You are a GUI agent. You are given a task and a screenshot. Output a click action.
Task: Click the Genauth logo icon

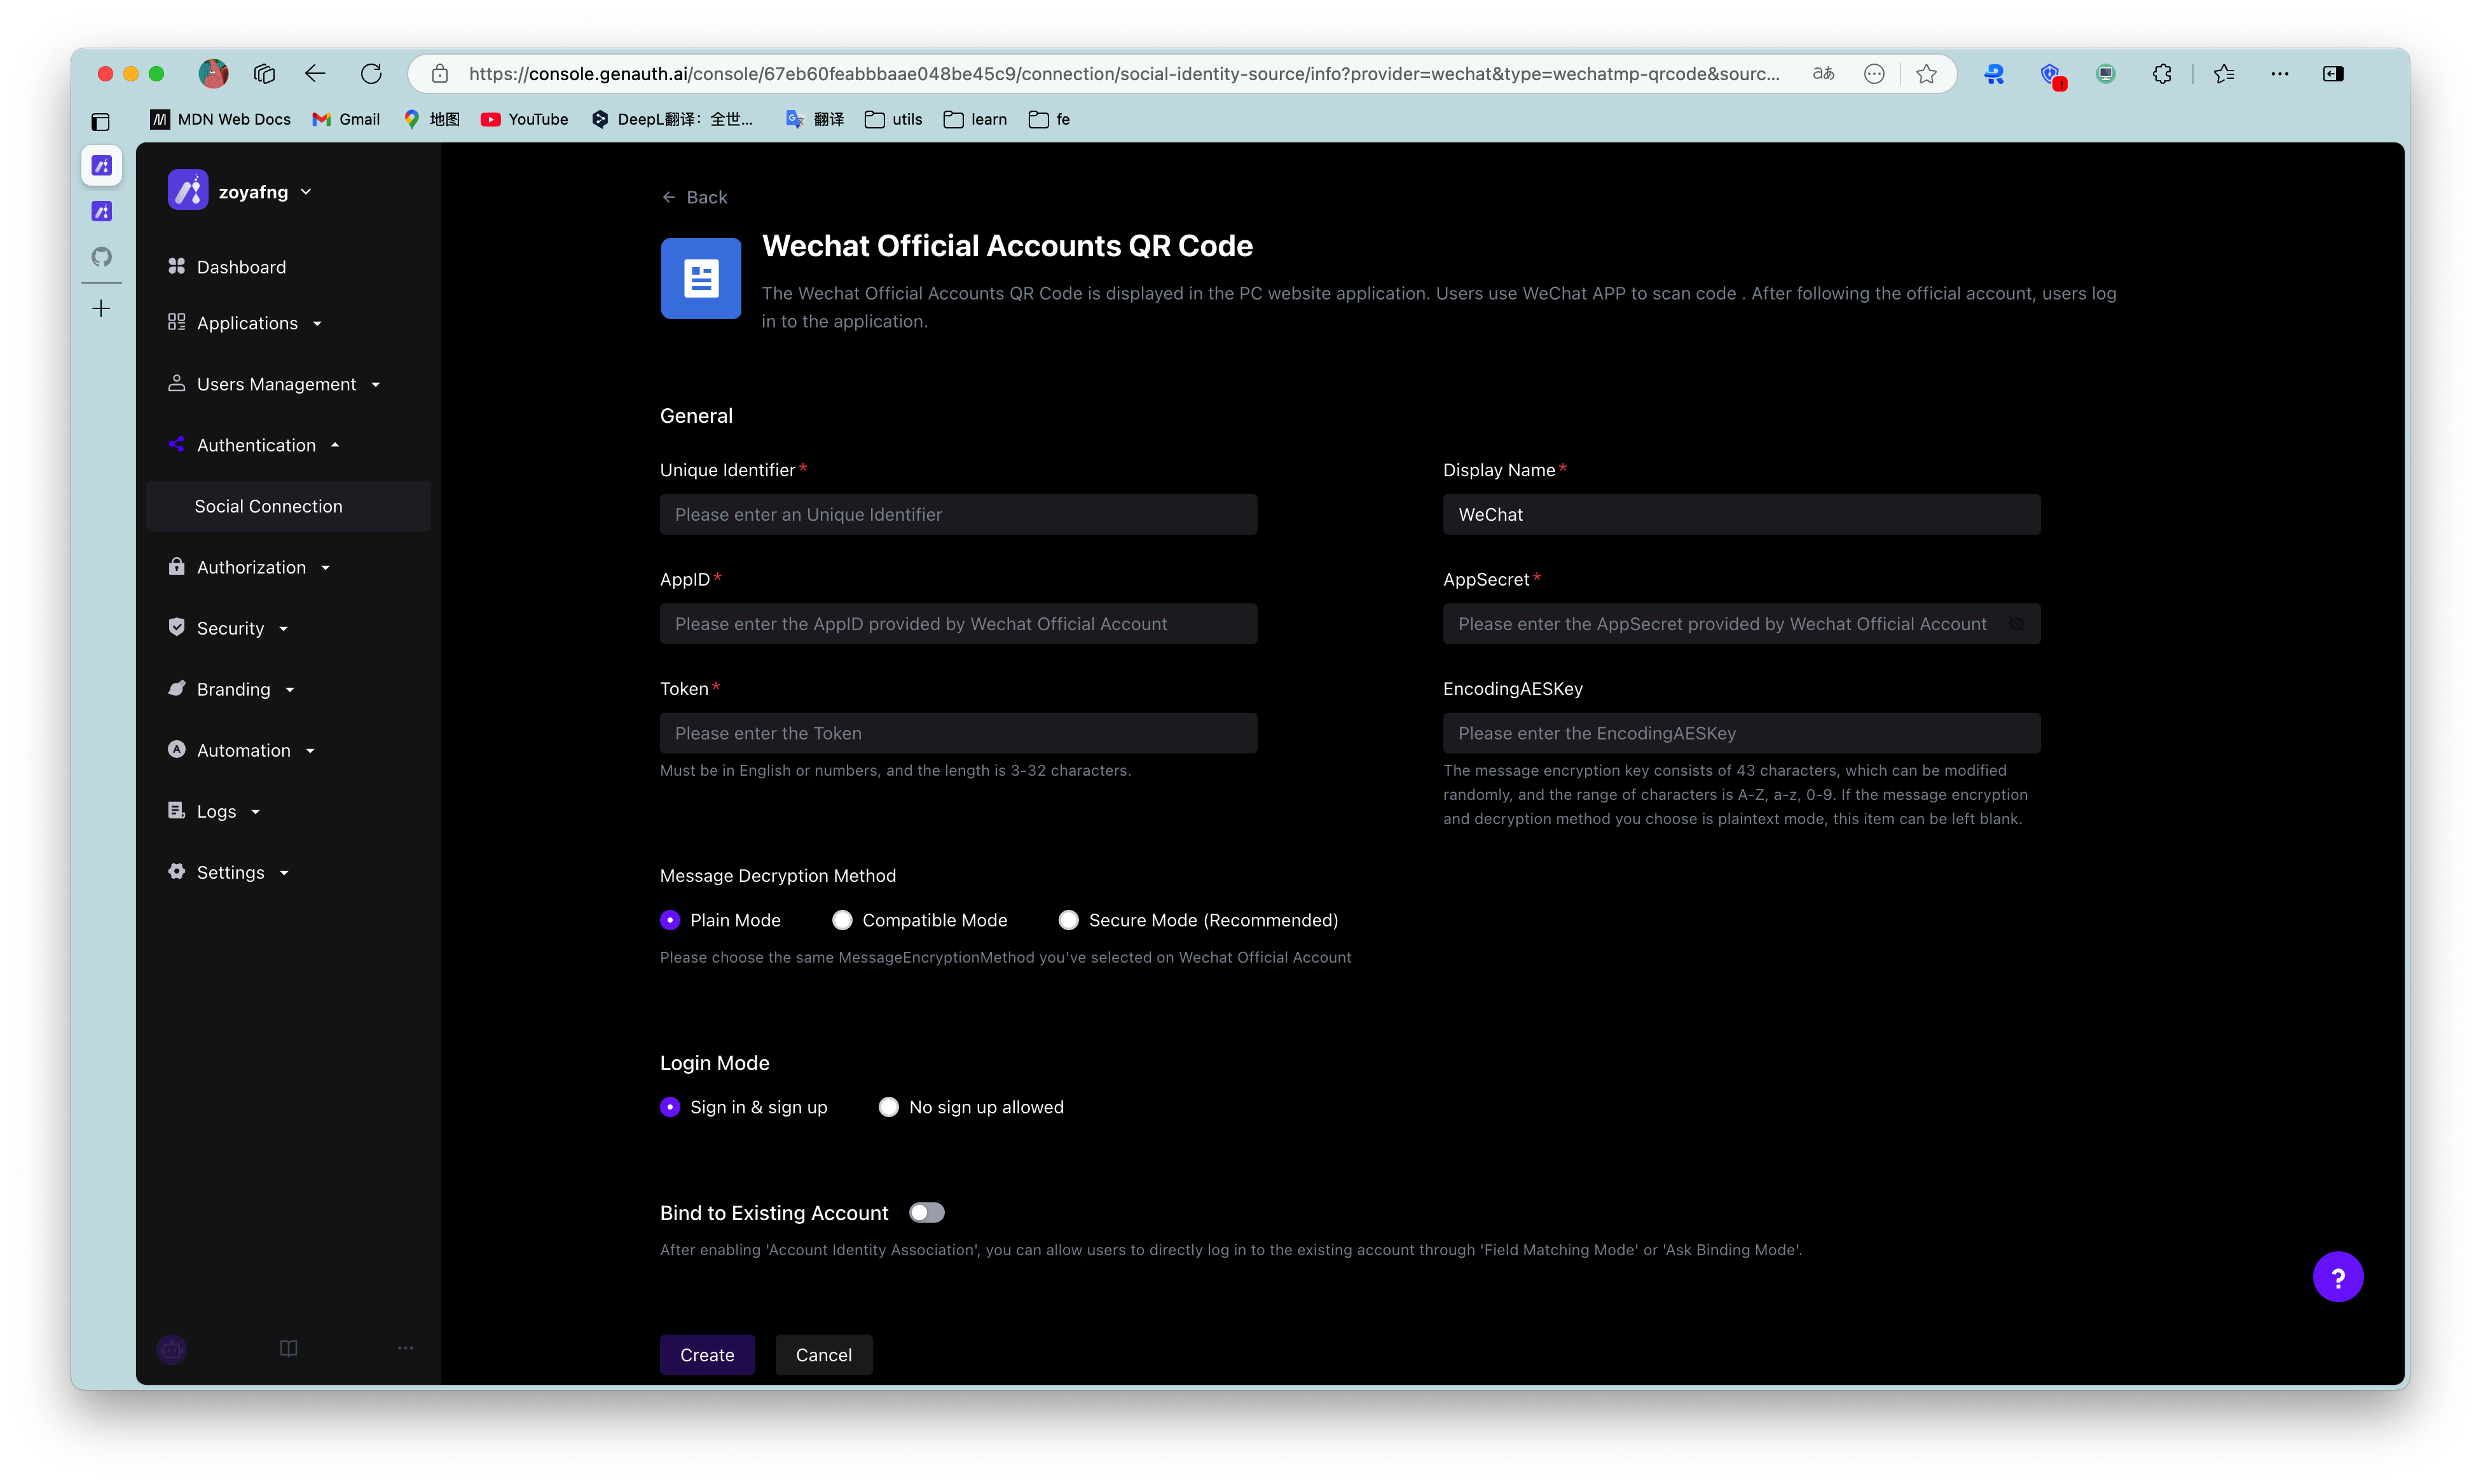point(187,190)
